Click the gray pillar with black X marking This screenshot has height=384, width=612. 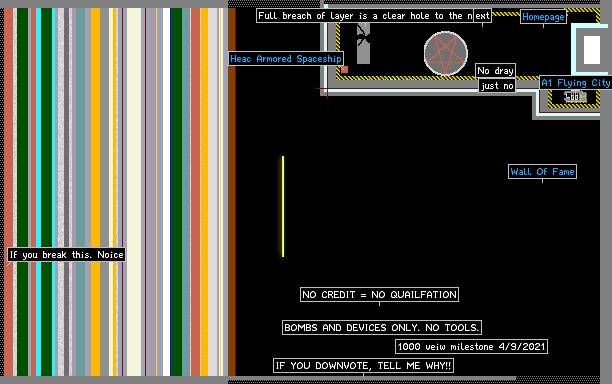[363, 43]
